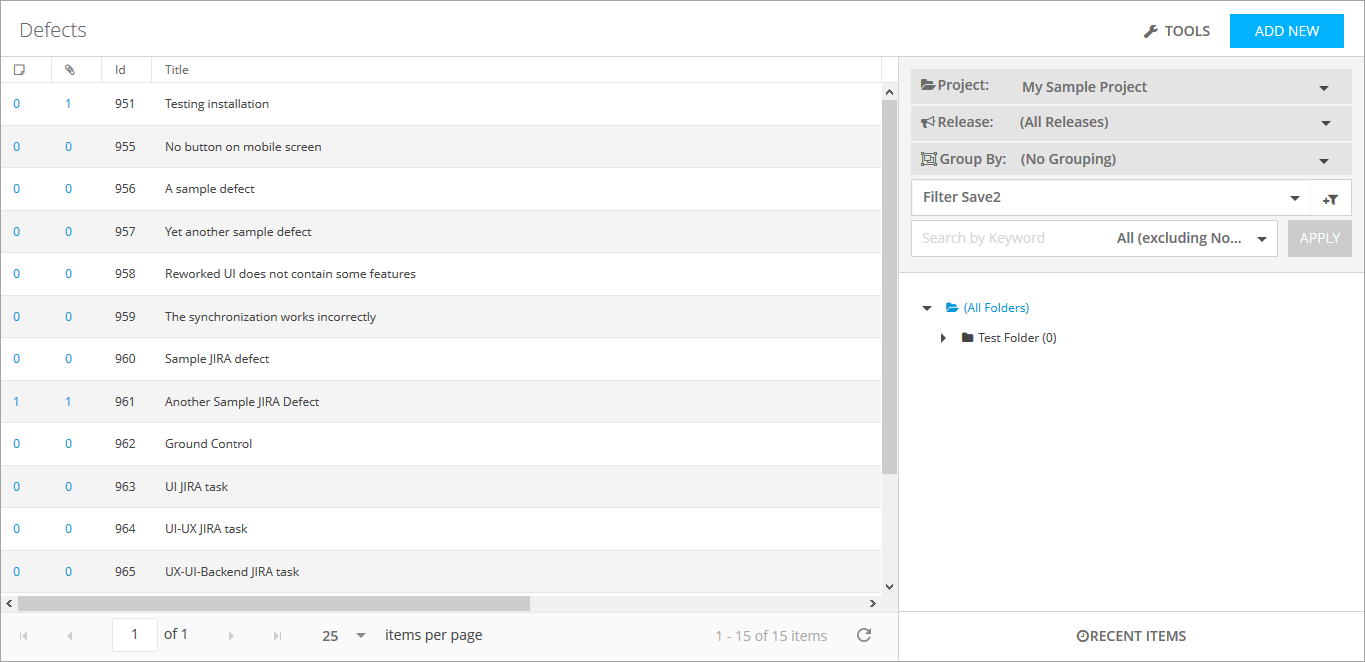This screenshot has width=1365, height=662.
Task: Click the attachments paperclip column header
Action: pyautogui.click(x=70, y=70)
